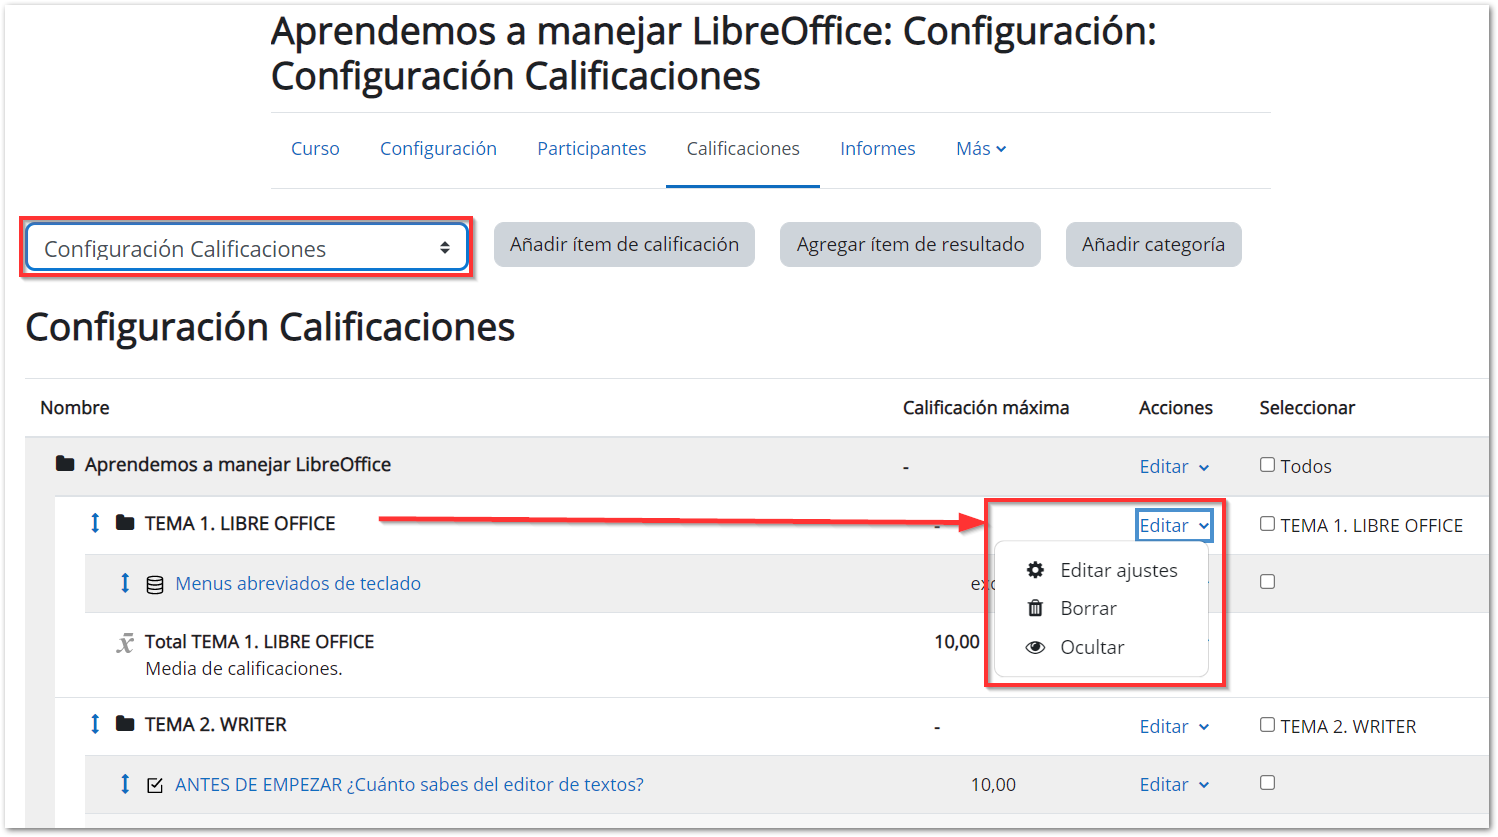The image size is (1498, 837).
Task: Click the quiz icon beside ANTES DE EMPEZAR
Action: point(155,785)
